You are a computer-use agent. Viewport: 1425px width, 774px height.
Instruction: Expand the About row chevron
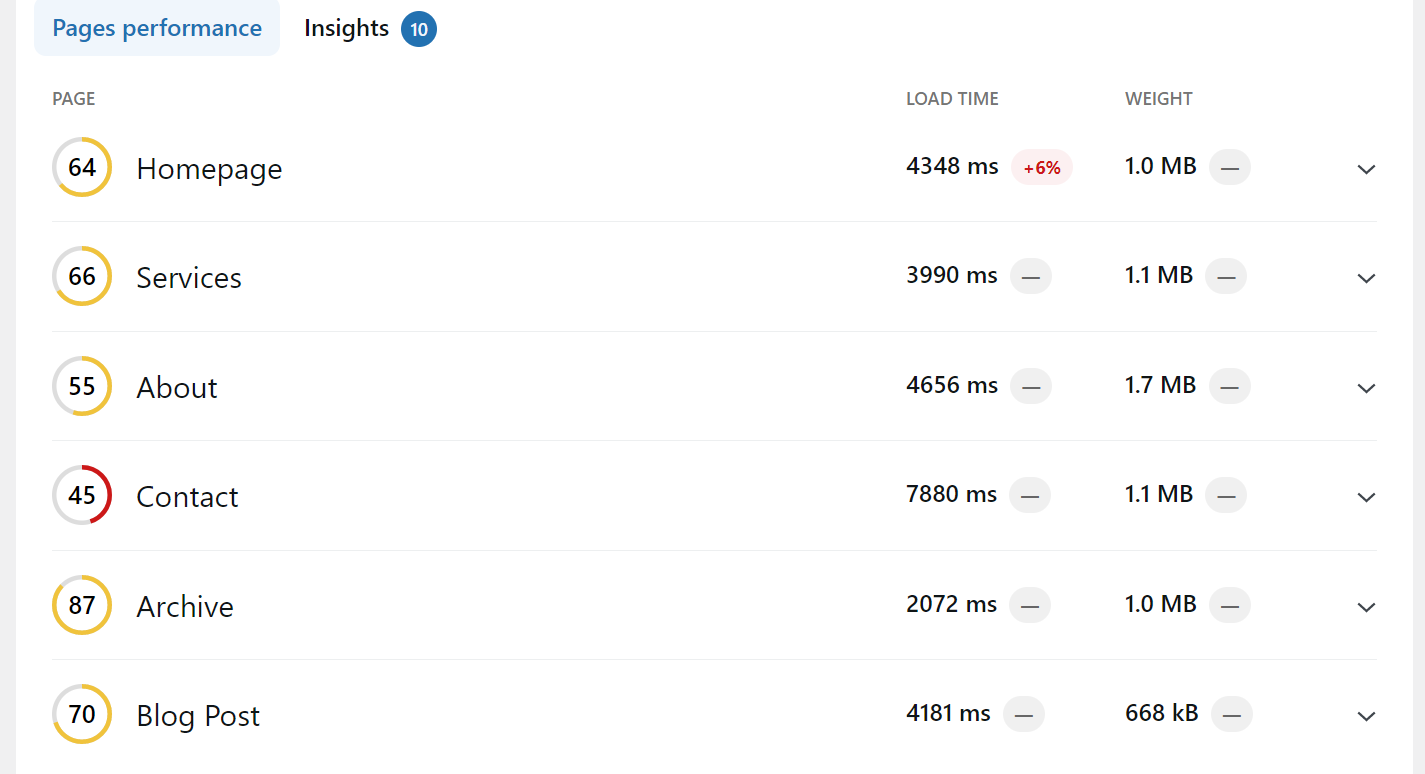1366,388
